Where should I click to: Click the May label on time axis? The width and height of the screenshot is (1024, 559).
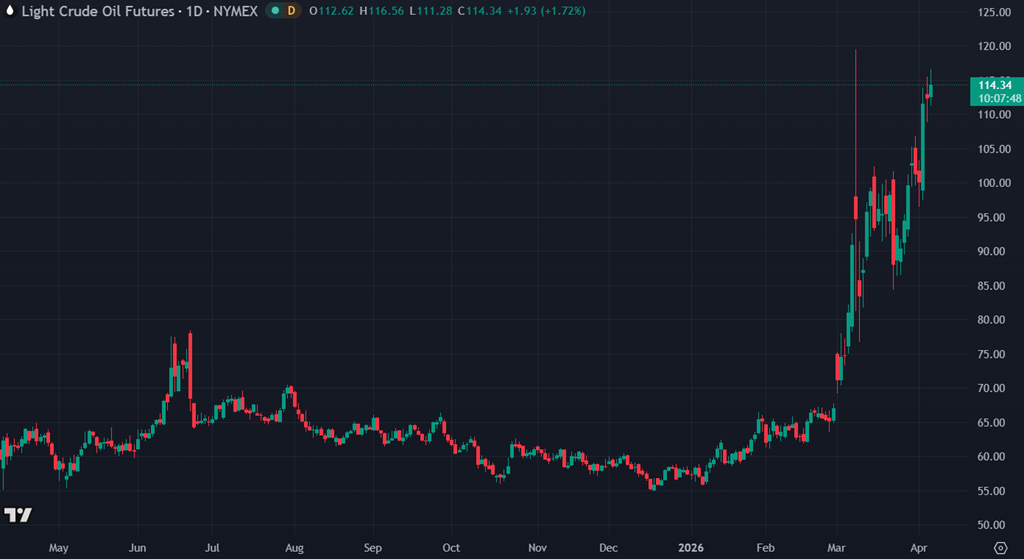coord(57,548)
